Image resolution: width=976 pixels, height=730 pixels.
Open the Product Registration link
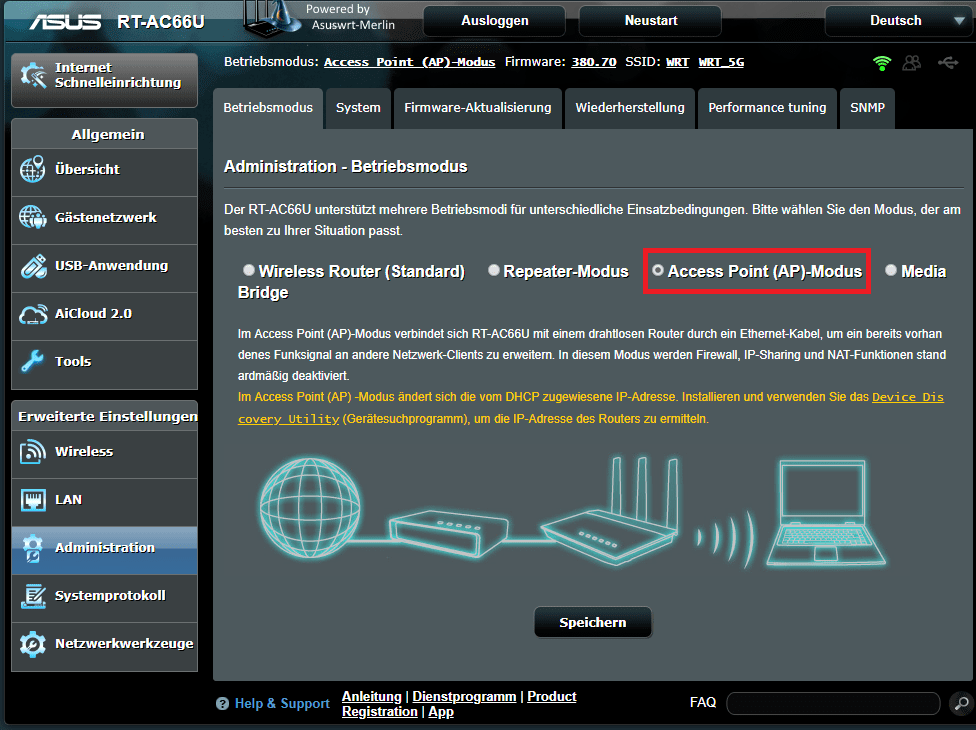click(x=551, y=696)
